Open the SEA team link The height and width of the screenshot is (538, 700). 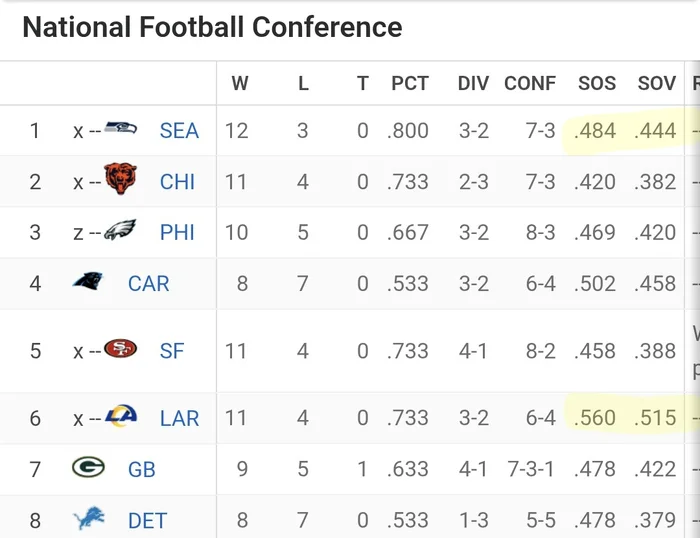(179, 131)
